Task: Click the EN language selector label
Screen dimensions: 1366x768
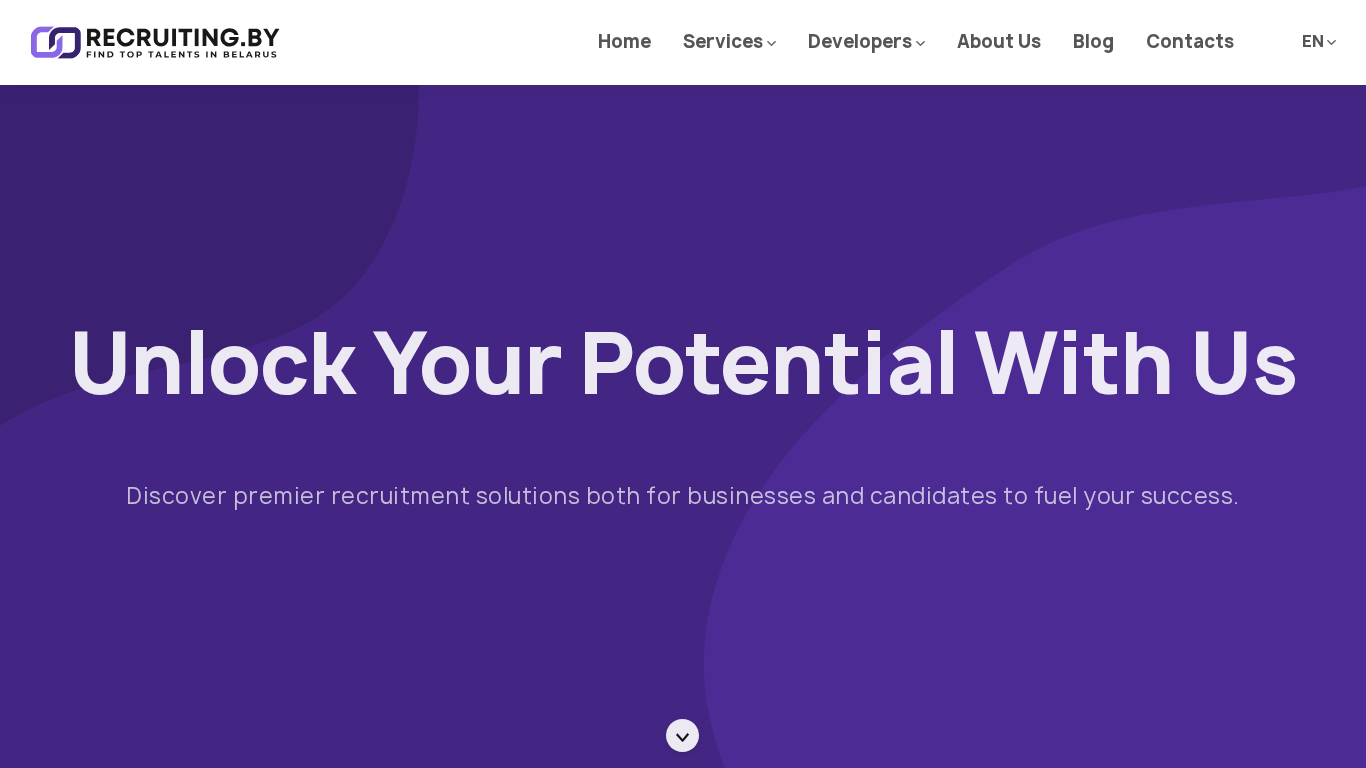Action: (1312, 41)
